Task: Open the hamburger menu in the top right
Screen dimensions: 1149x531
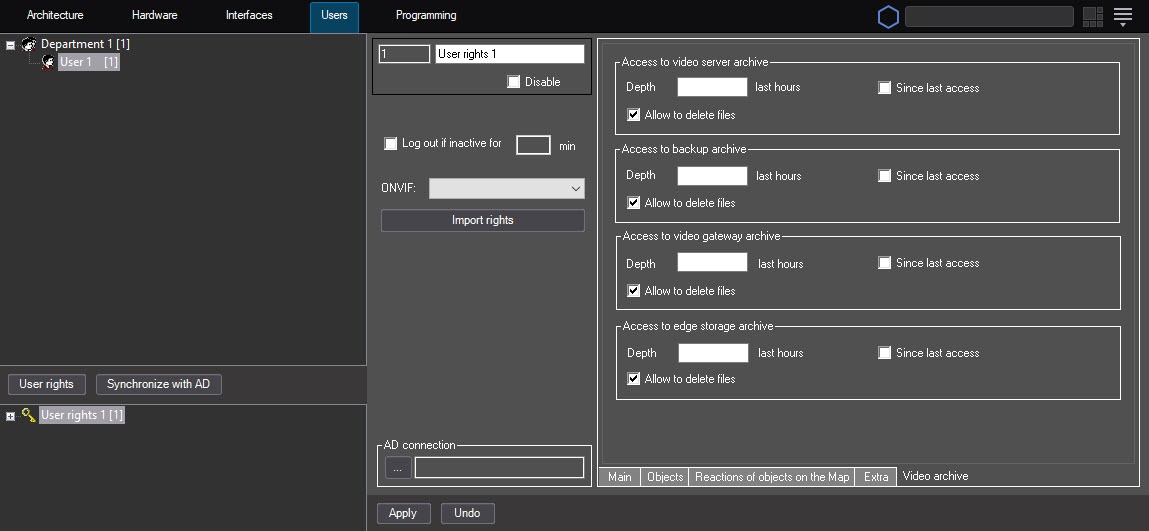Action: (x=1123, y=17)
